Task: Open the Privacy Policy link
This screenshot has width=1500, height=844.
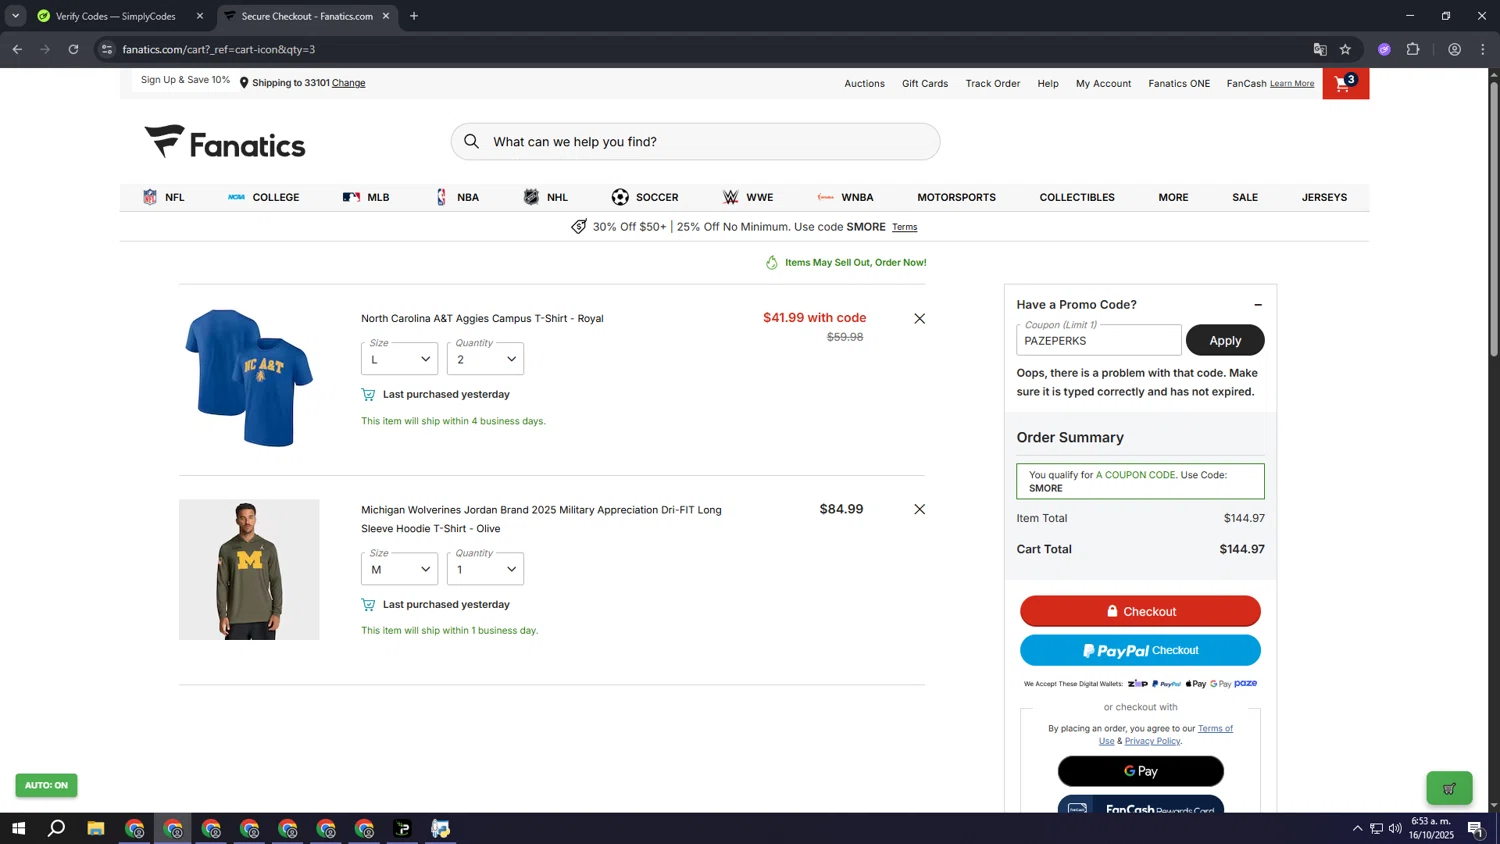Action: pyautogui.click(x=1152, y=741)
